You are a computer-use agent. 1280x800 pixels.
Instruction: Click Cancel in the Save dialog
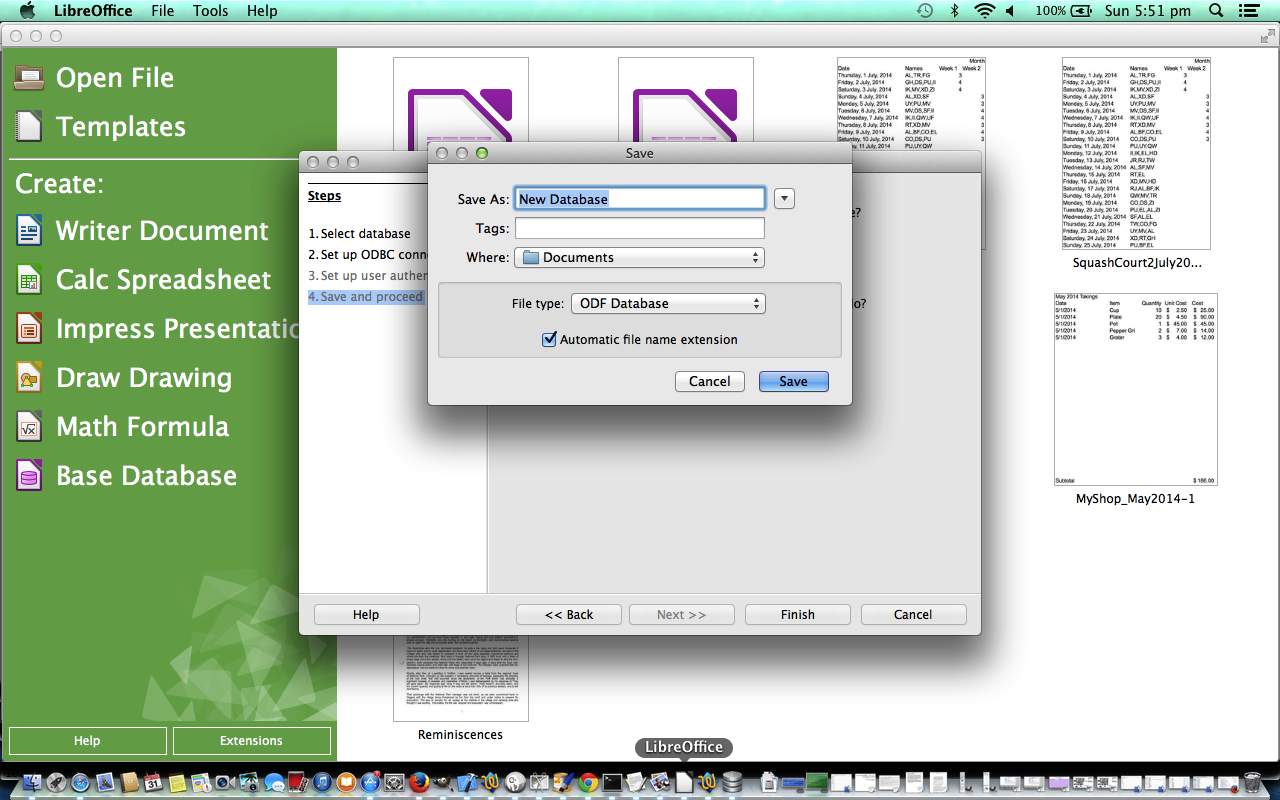tap(710, 382)
